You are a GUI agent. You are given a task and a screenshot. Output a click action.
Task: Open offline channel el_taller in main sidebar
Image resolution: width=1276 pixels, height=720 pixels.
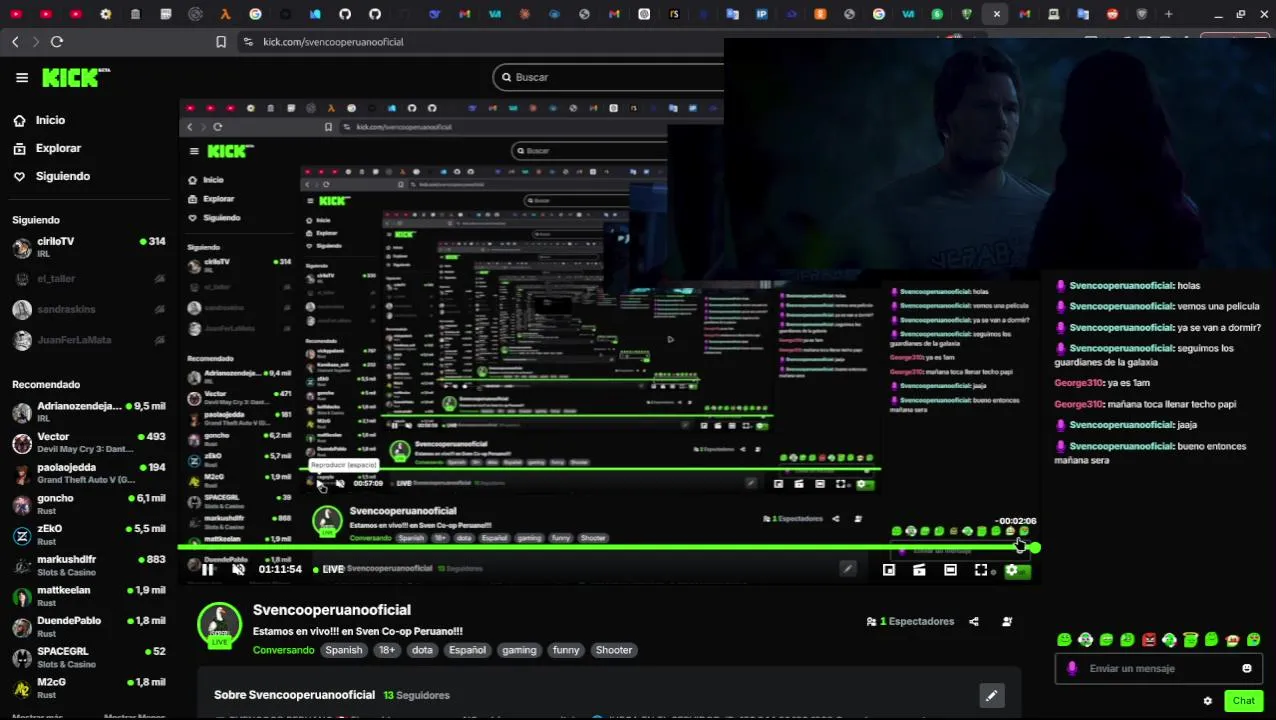[x=88, y=279]
